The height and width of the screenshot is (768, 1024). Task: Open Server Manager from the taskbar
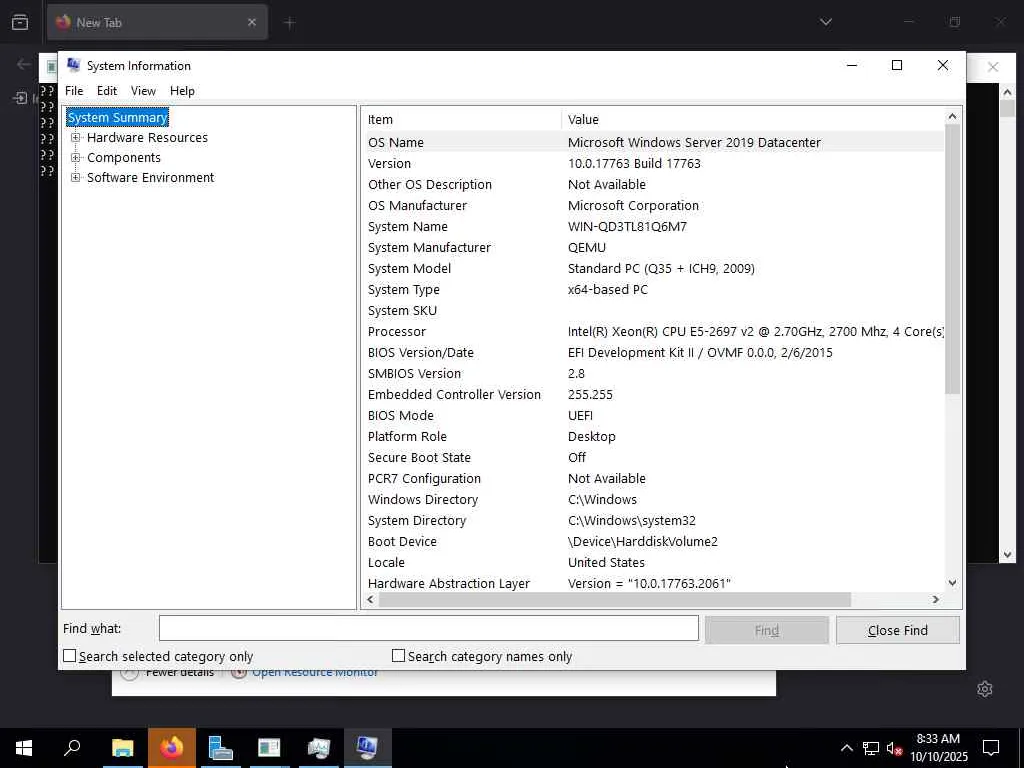pyautogui.click(x=221, y=748)
